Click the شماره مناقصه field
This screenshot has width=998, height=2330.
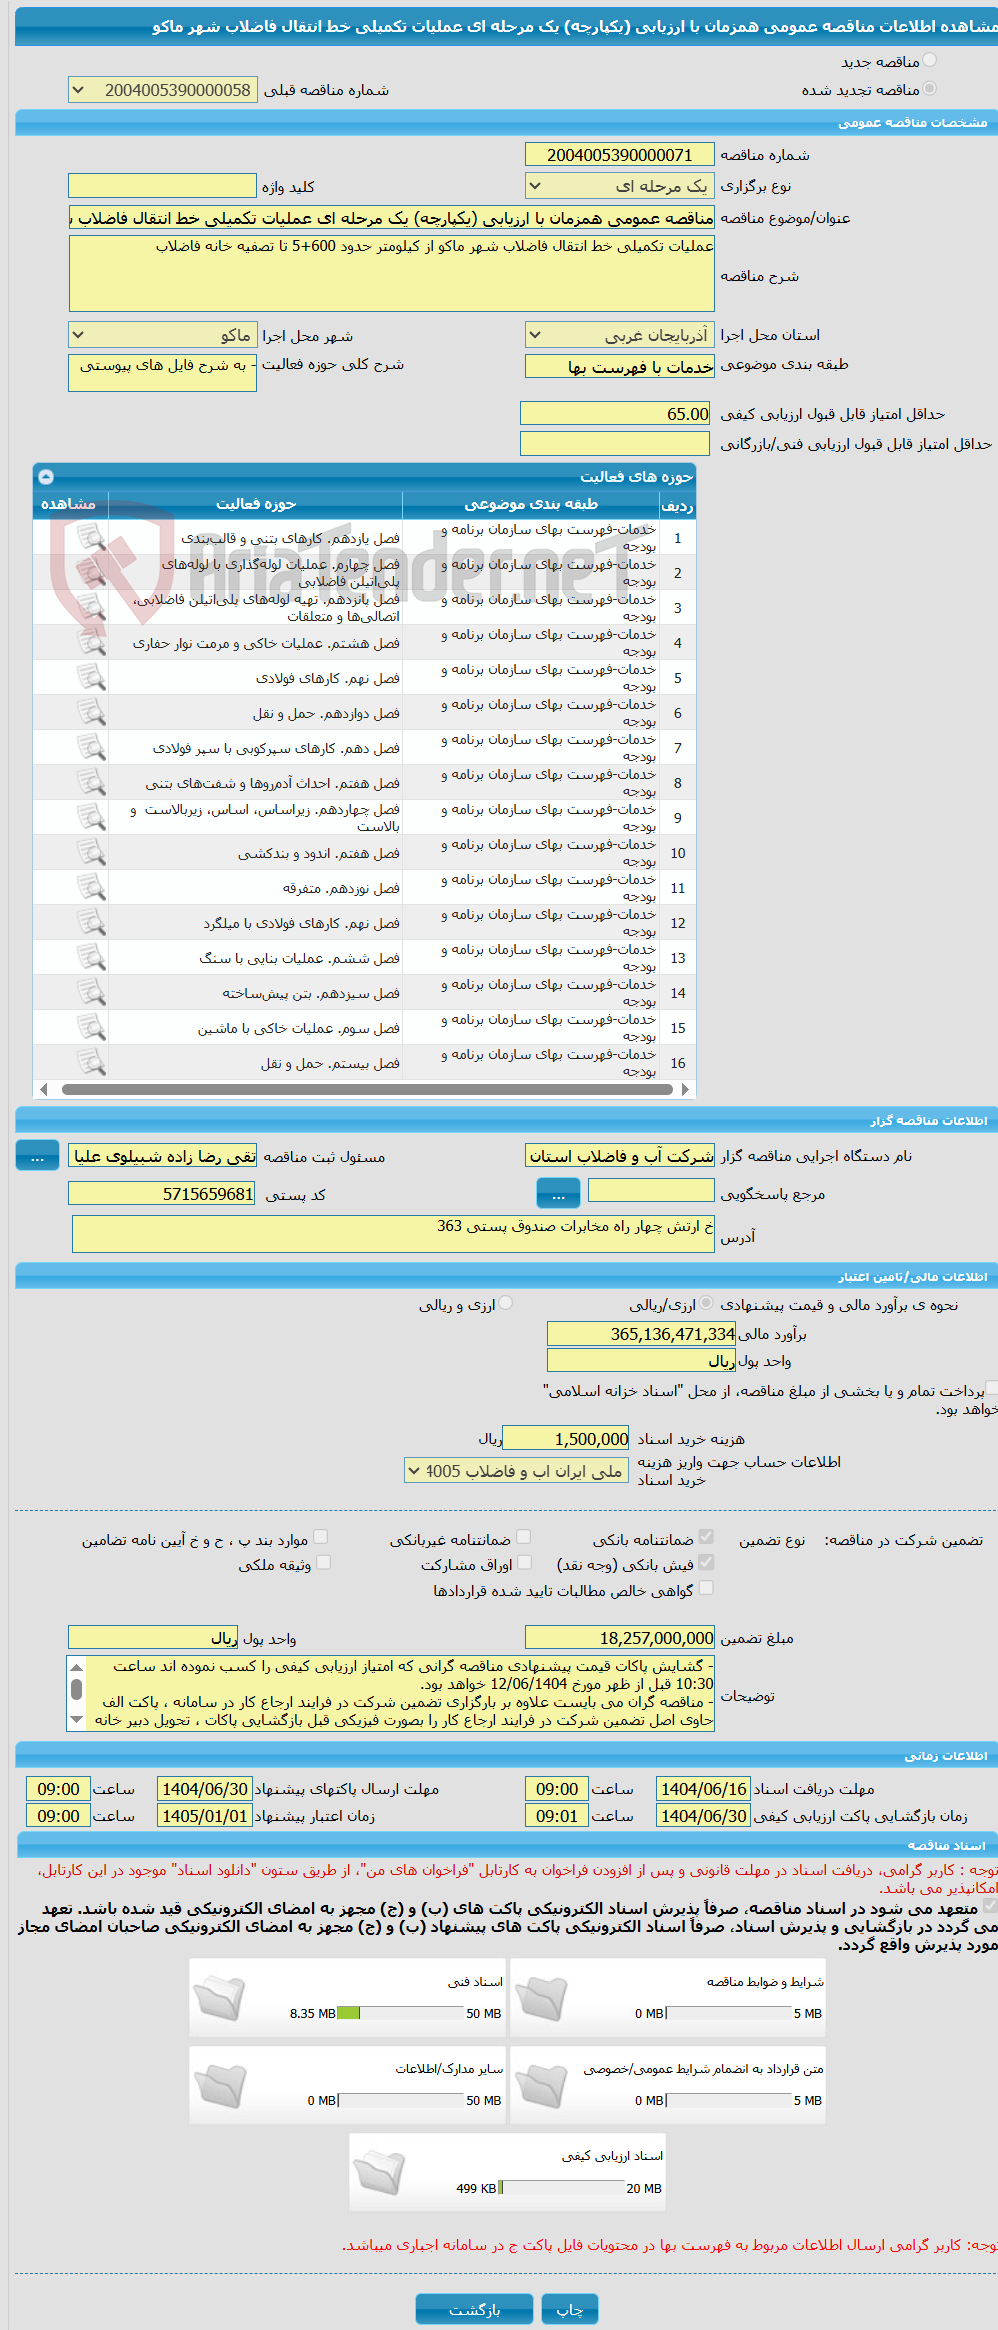point(620,155)
